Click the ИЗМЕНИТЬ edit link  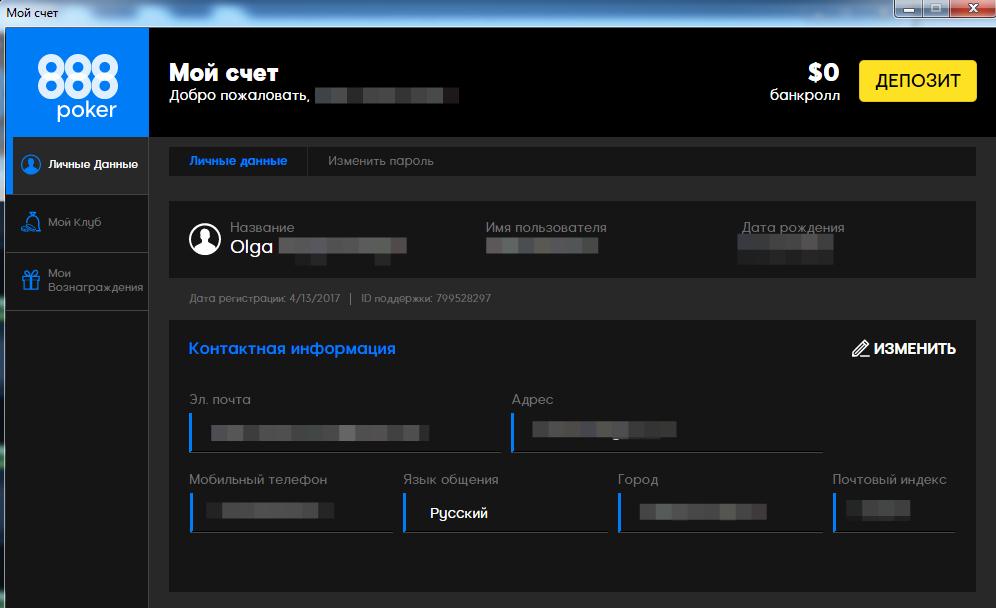(914, 349)
